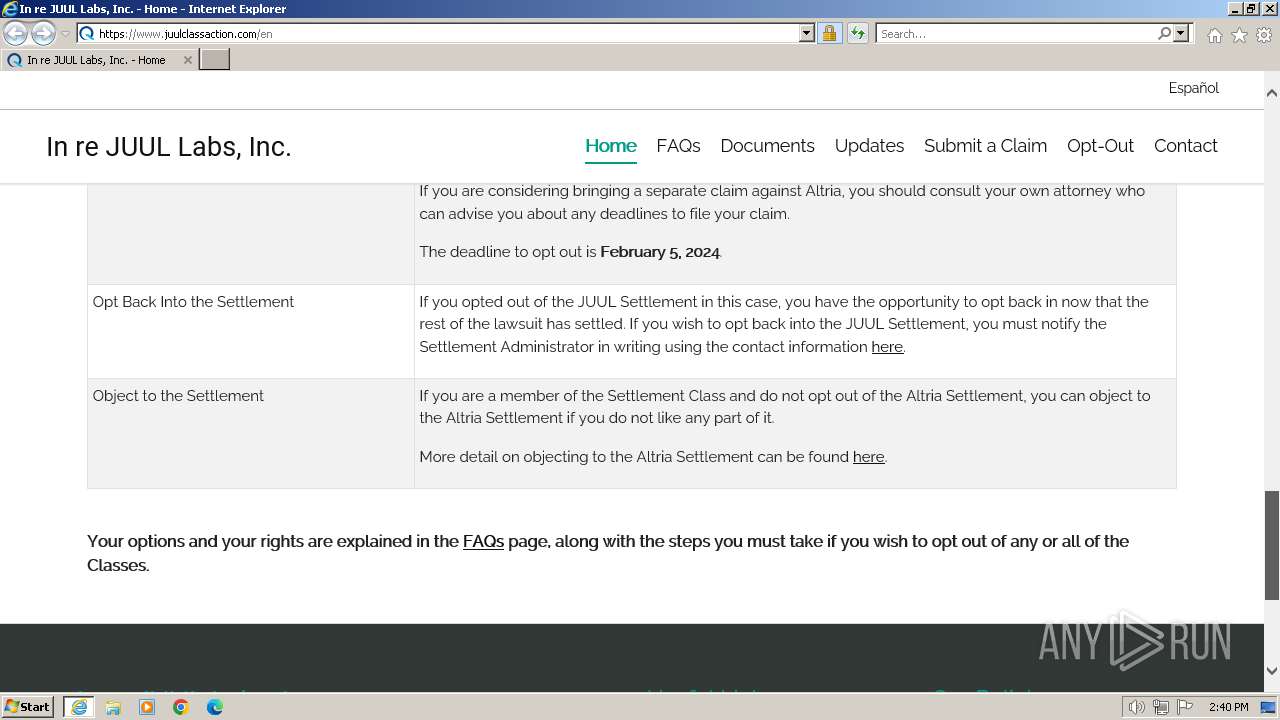This screenshot has height=720, width=1280.
Task: Open a new blank tab
Action: coord(215,60)
